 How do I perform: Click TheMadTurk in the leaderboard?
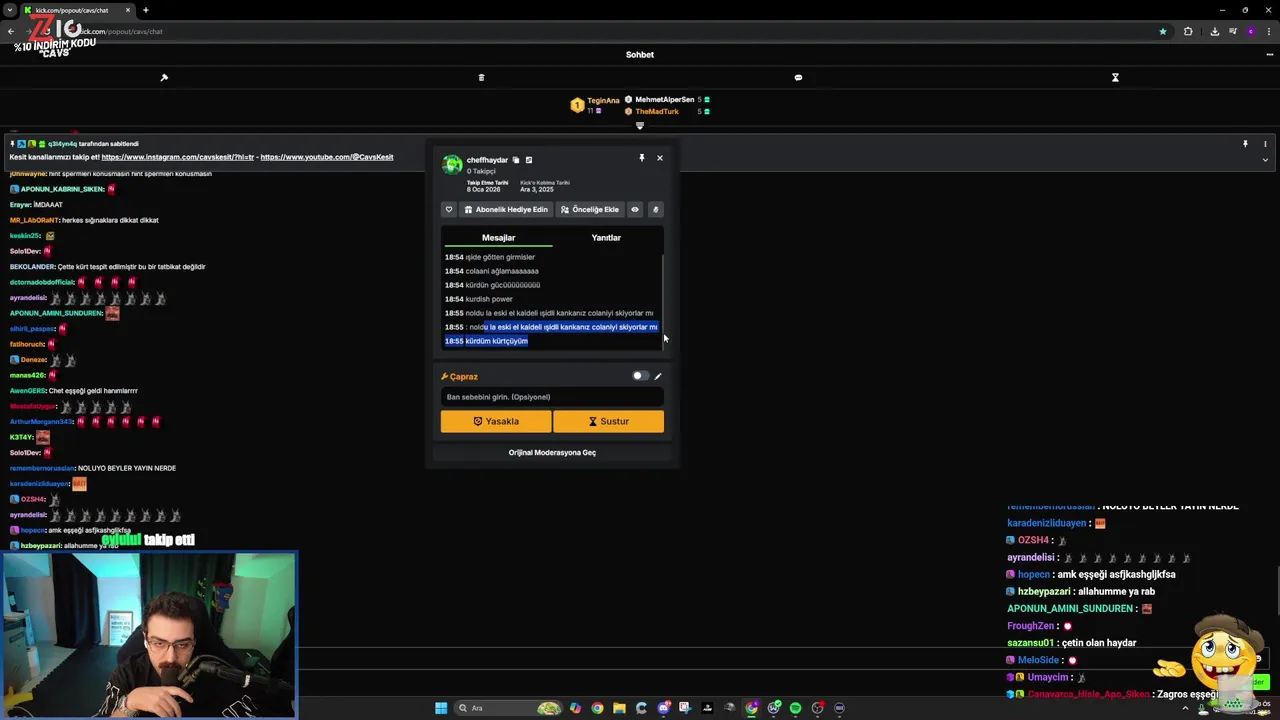point(656,112)
